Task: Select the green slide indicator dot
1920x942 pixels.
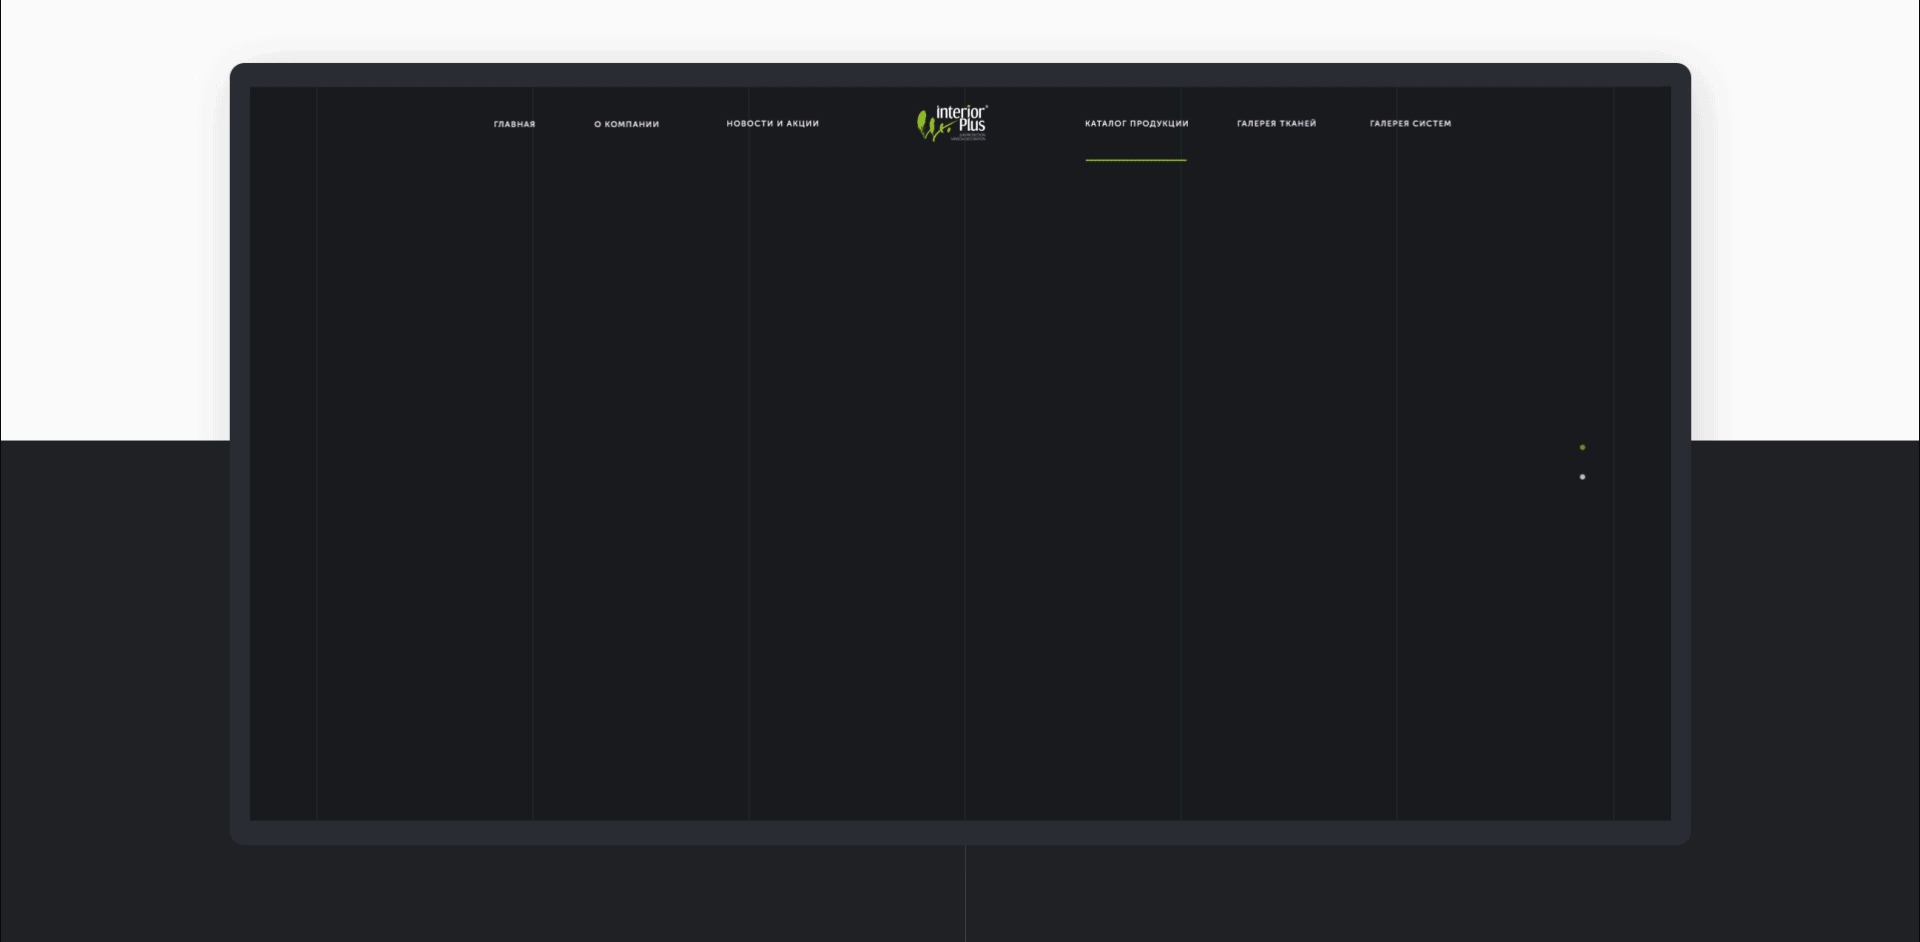Action: 1582,447
